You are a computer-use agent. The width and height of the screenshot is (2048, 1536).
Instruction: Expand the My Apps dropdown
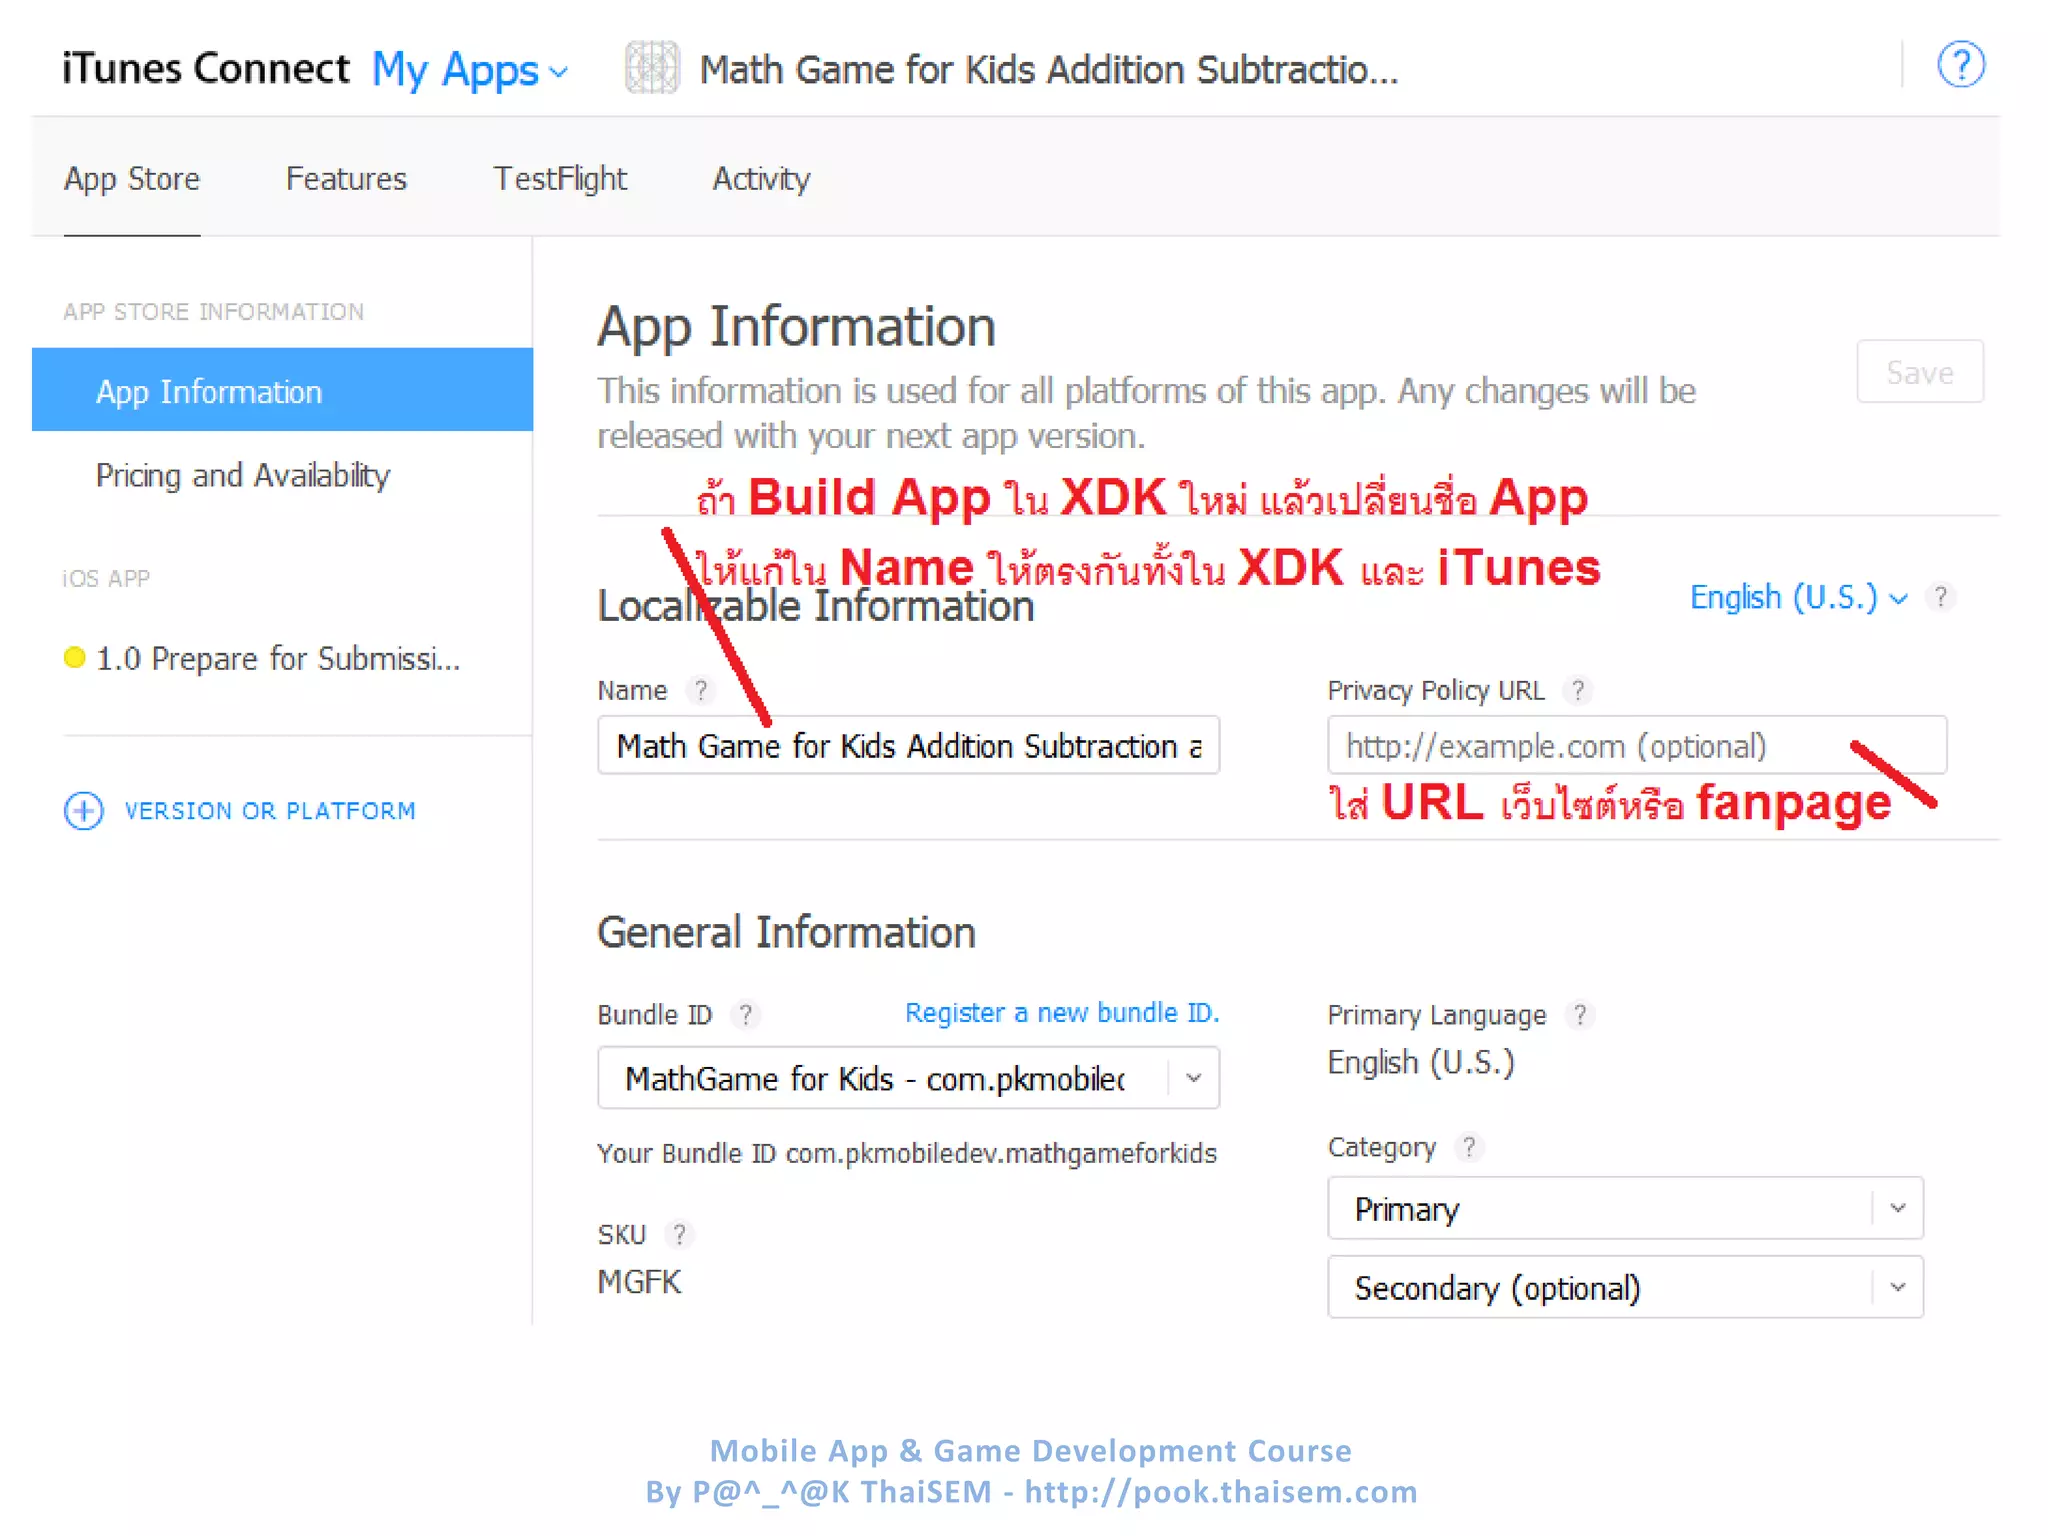coord(470,70)
